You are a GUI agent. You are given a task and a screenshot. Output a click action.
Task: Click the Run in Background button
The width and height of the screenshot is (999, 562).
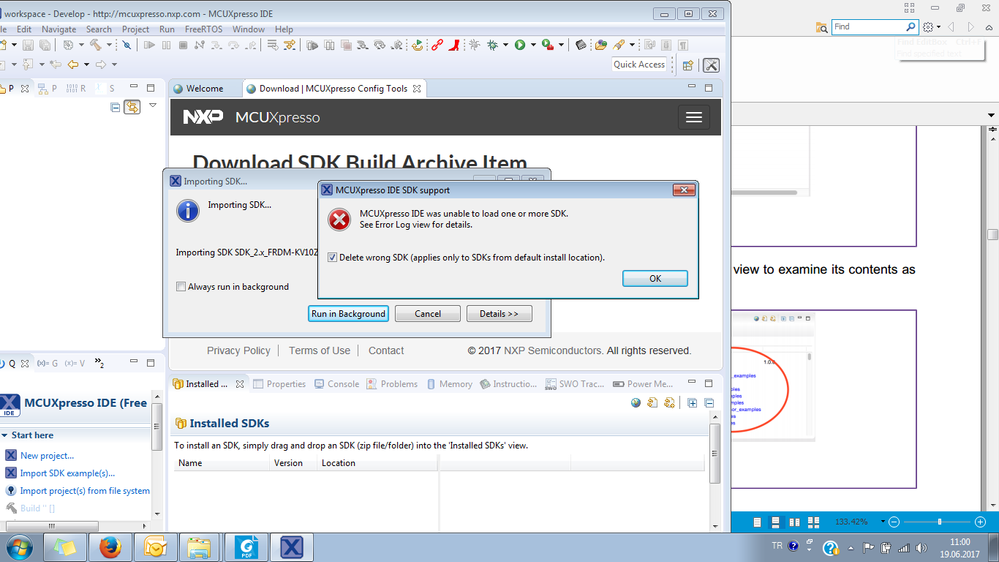click(348, 313)
